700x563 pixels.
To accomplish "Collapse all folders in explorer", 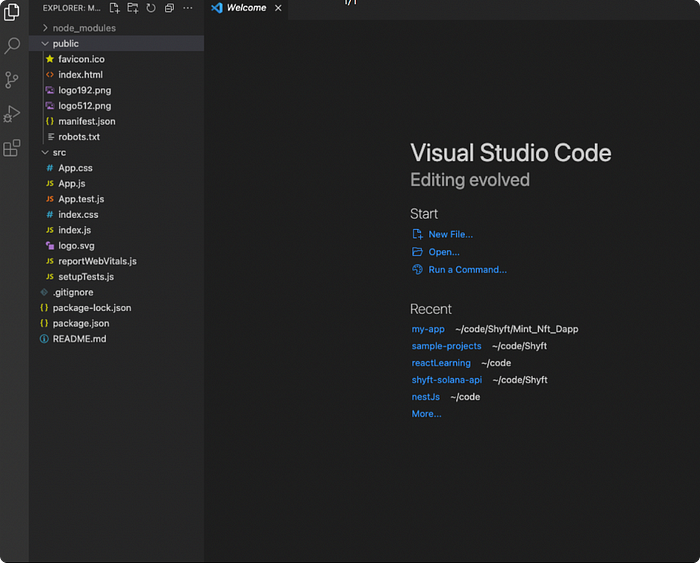I will coord(169,8).
